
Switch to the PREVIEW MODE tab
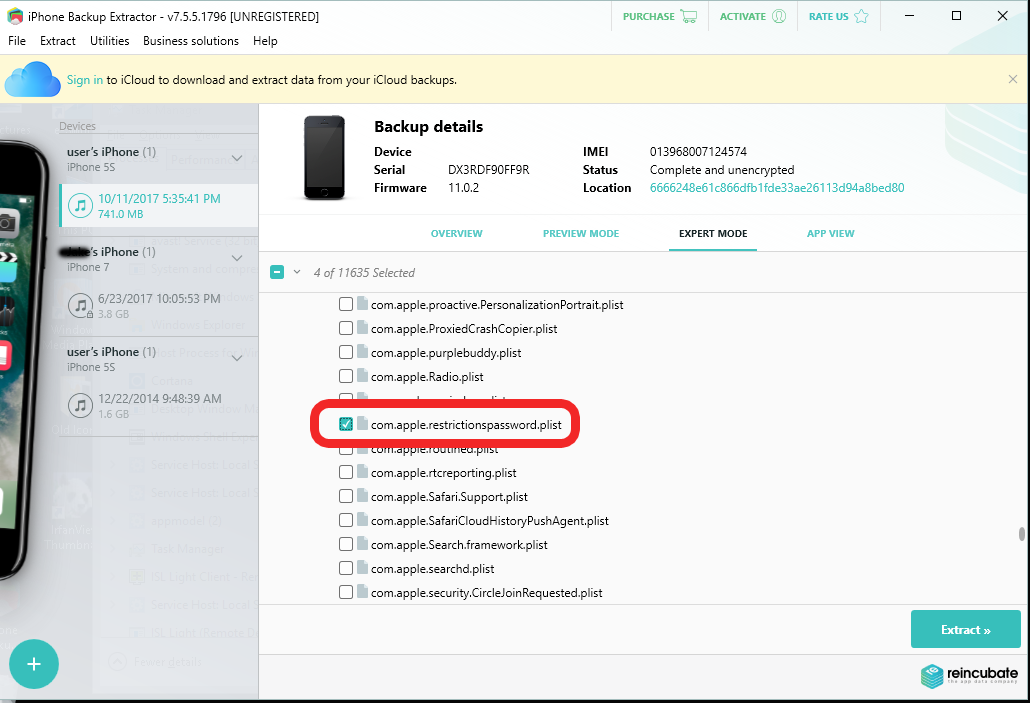(x=581, y=233)
